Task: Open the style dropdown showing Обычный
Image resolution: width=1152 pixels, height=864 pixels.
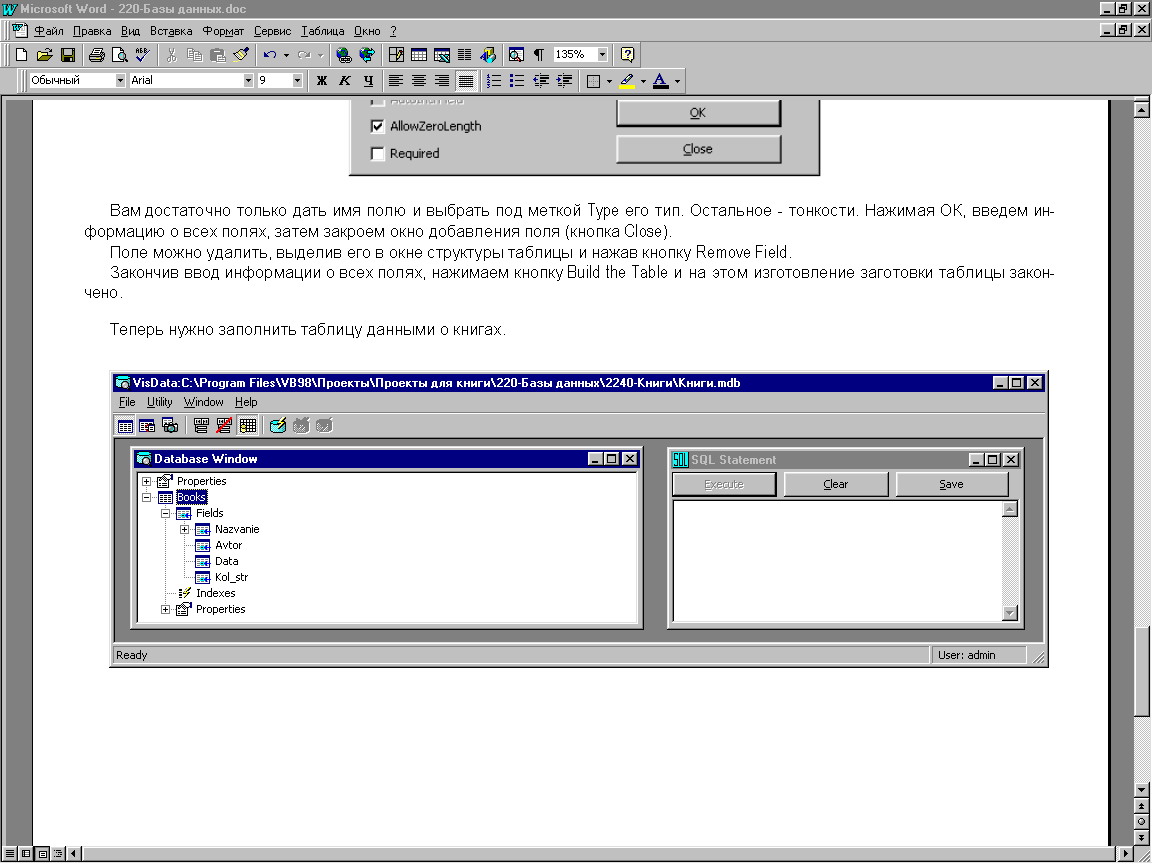Action: [x=120, y=81]
